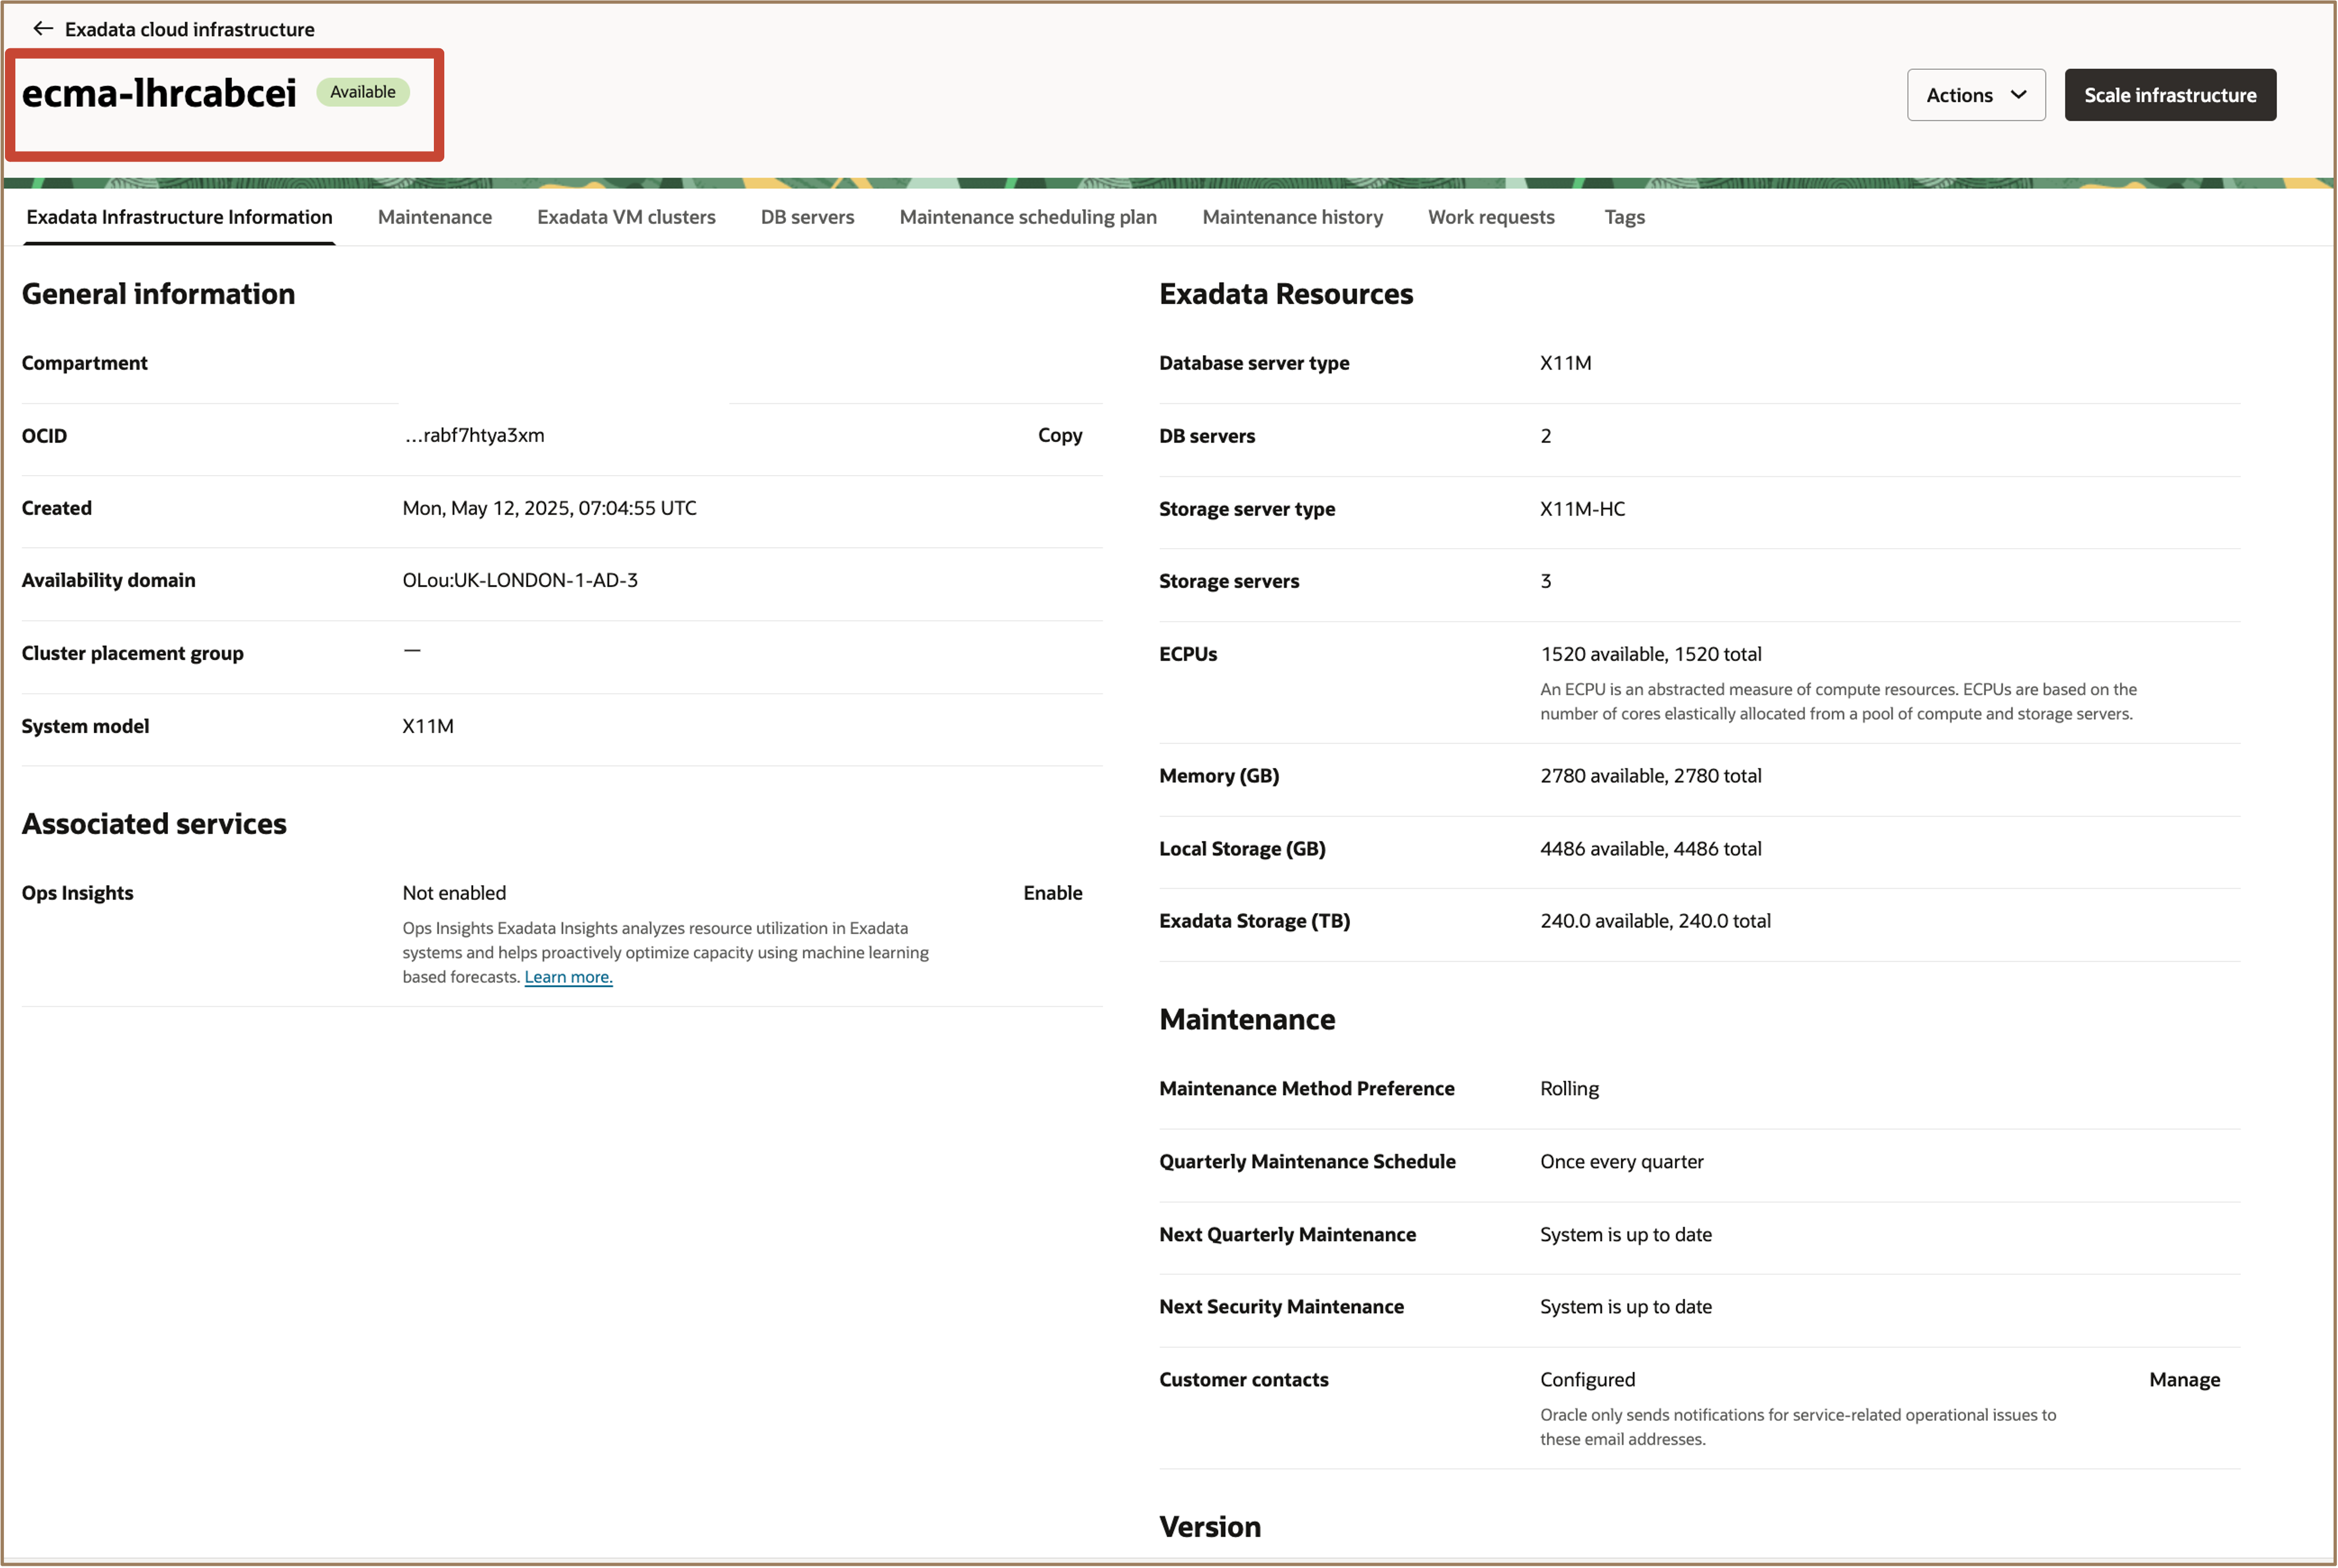
Task: Open the Actions dropdown menu
Action: [x=1975, y=94]
